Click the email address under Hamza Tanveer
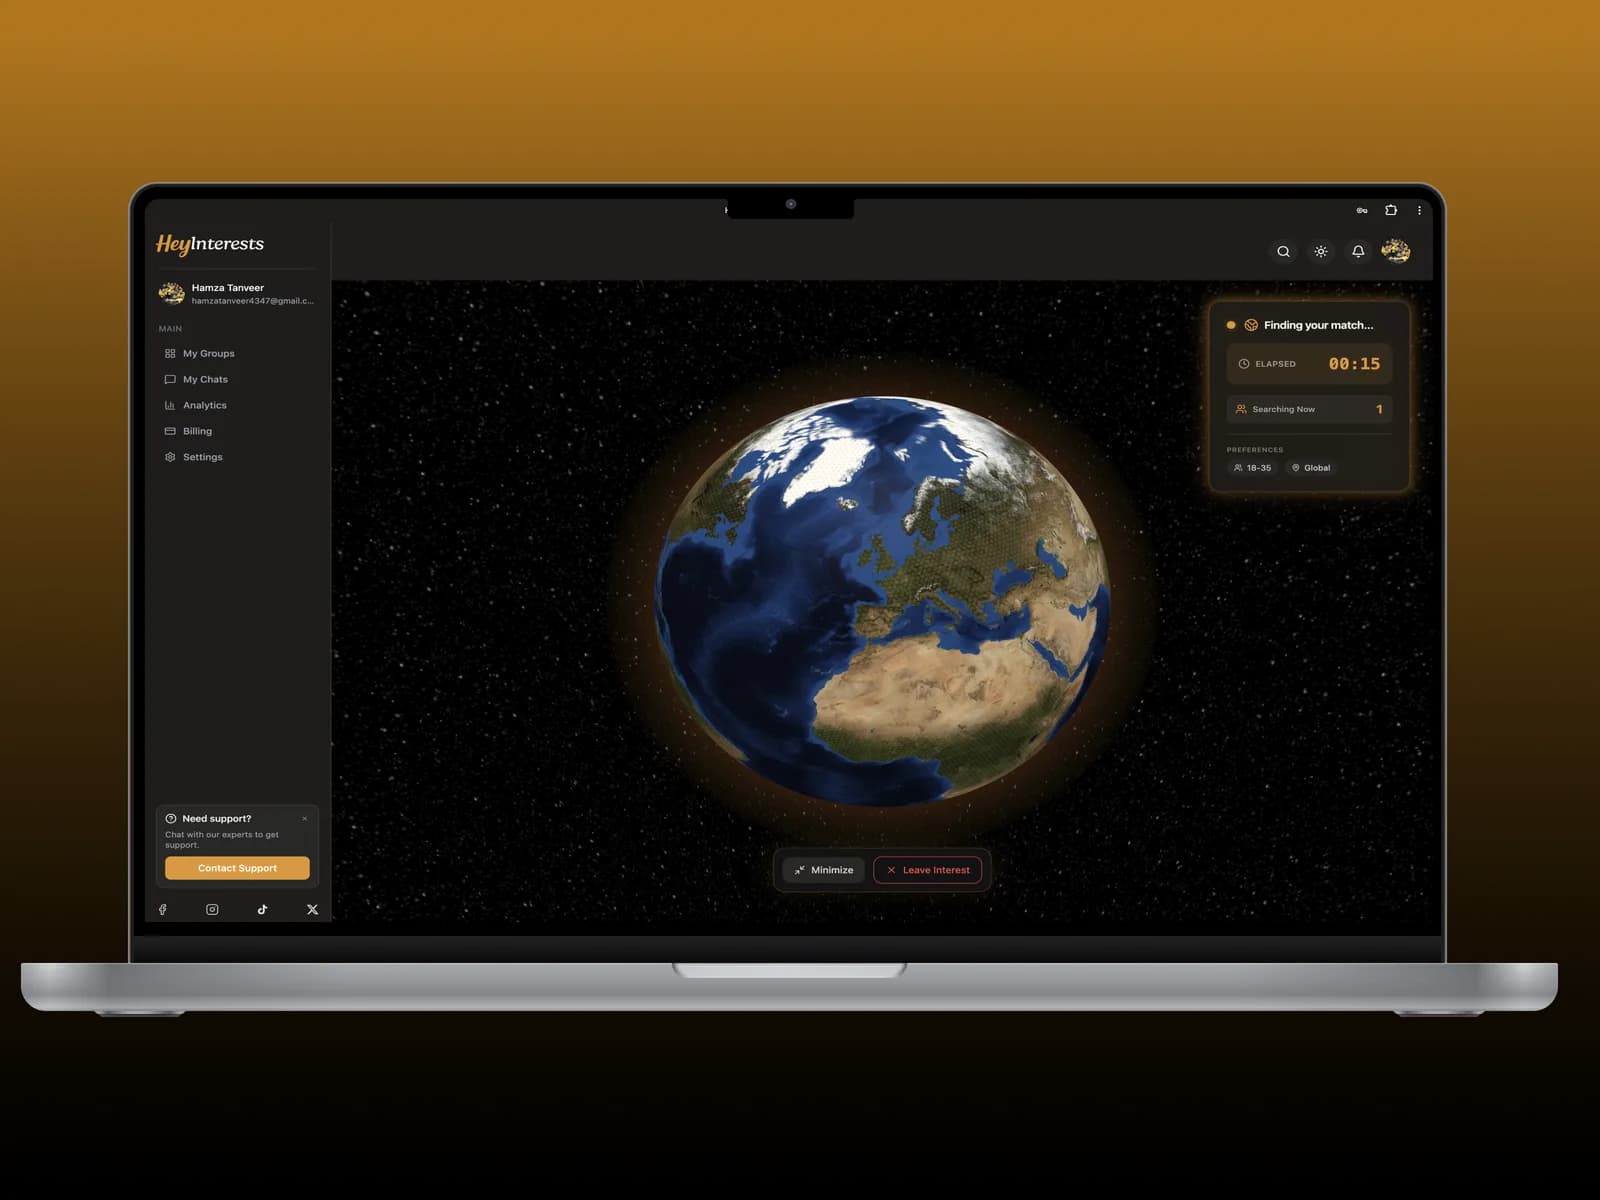Screen dimensions: 1600x1200 (x=253, y=301)
